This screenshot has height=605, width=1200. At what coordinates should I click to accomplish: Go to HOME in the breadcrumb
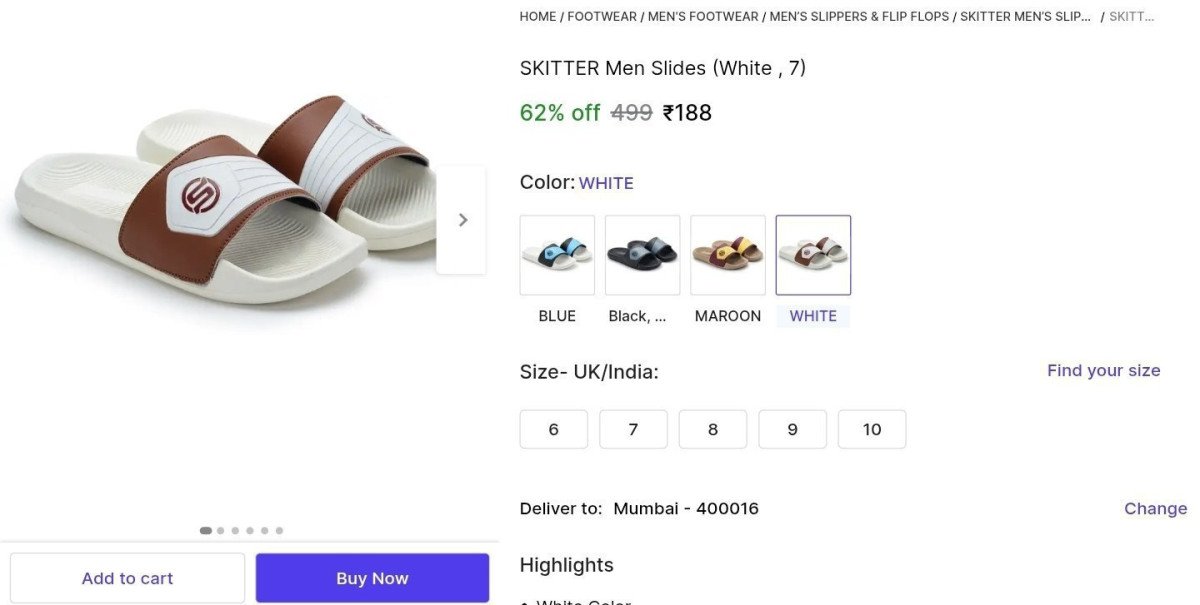point(538,17)
